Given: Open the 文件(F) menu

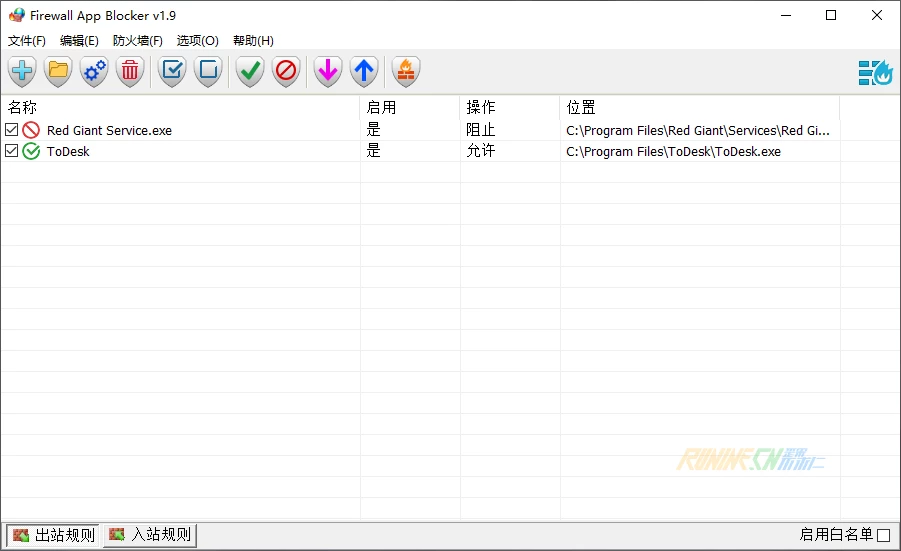Looking at the screenshot, I should tap(27, 41).
